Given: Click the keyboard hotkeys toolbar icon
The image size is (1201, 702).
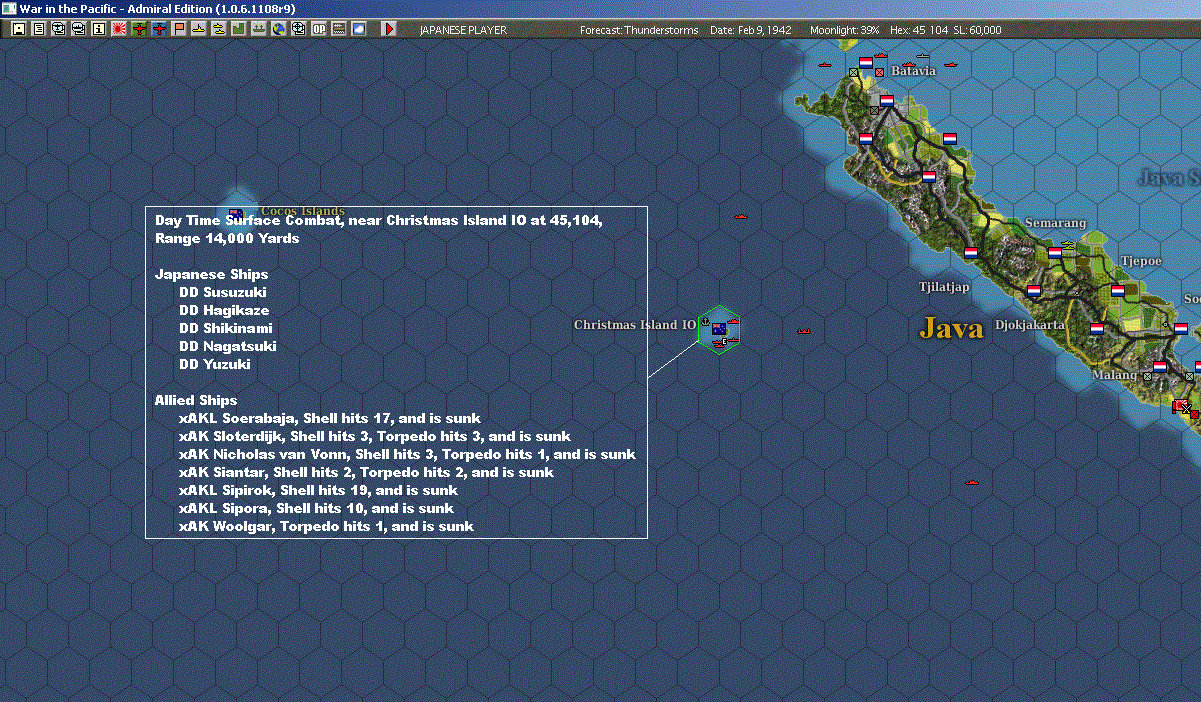Looking at the screenshot, I should [339, 29].
